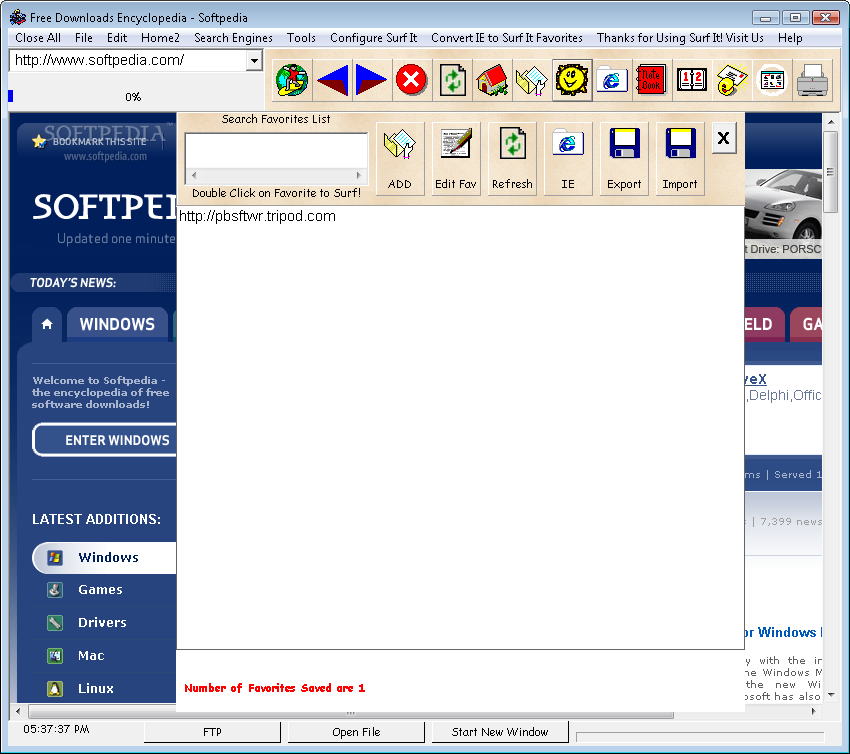Select the WINDOWS tab on Softpedia
This screenshot has height=754, width=850.
(117, 324)
